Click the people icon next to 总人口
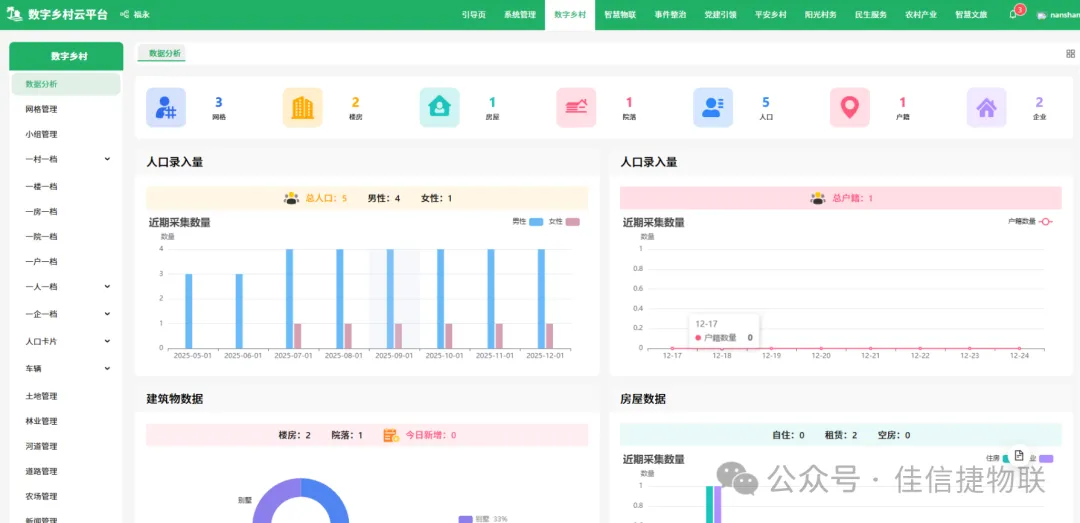 pyautogui.click(x=291, y=198)
